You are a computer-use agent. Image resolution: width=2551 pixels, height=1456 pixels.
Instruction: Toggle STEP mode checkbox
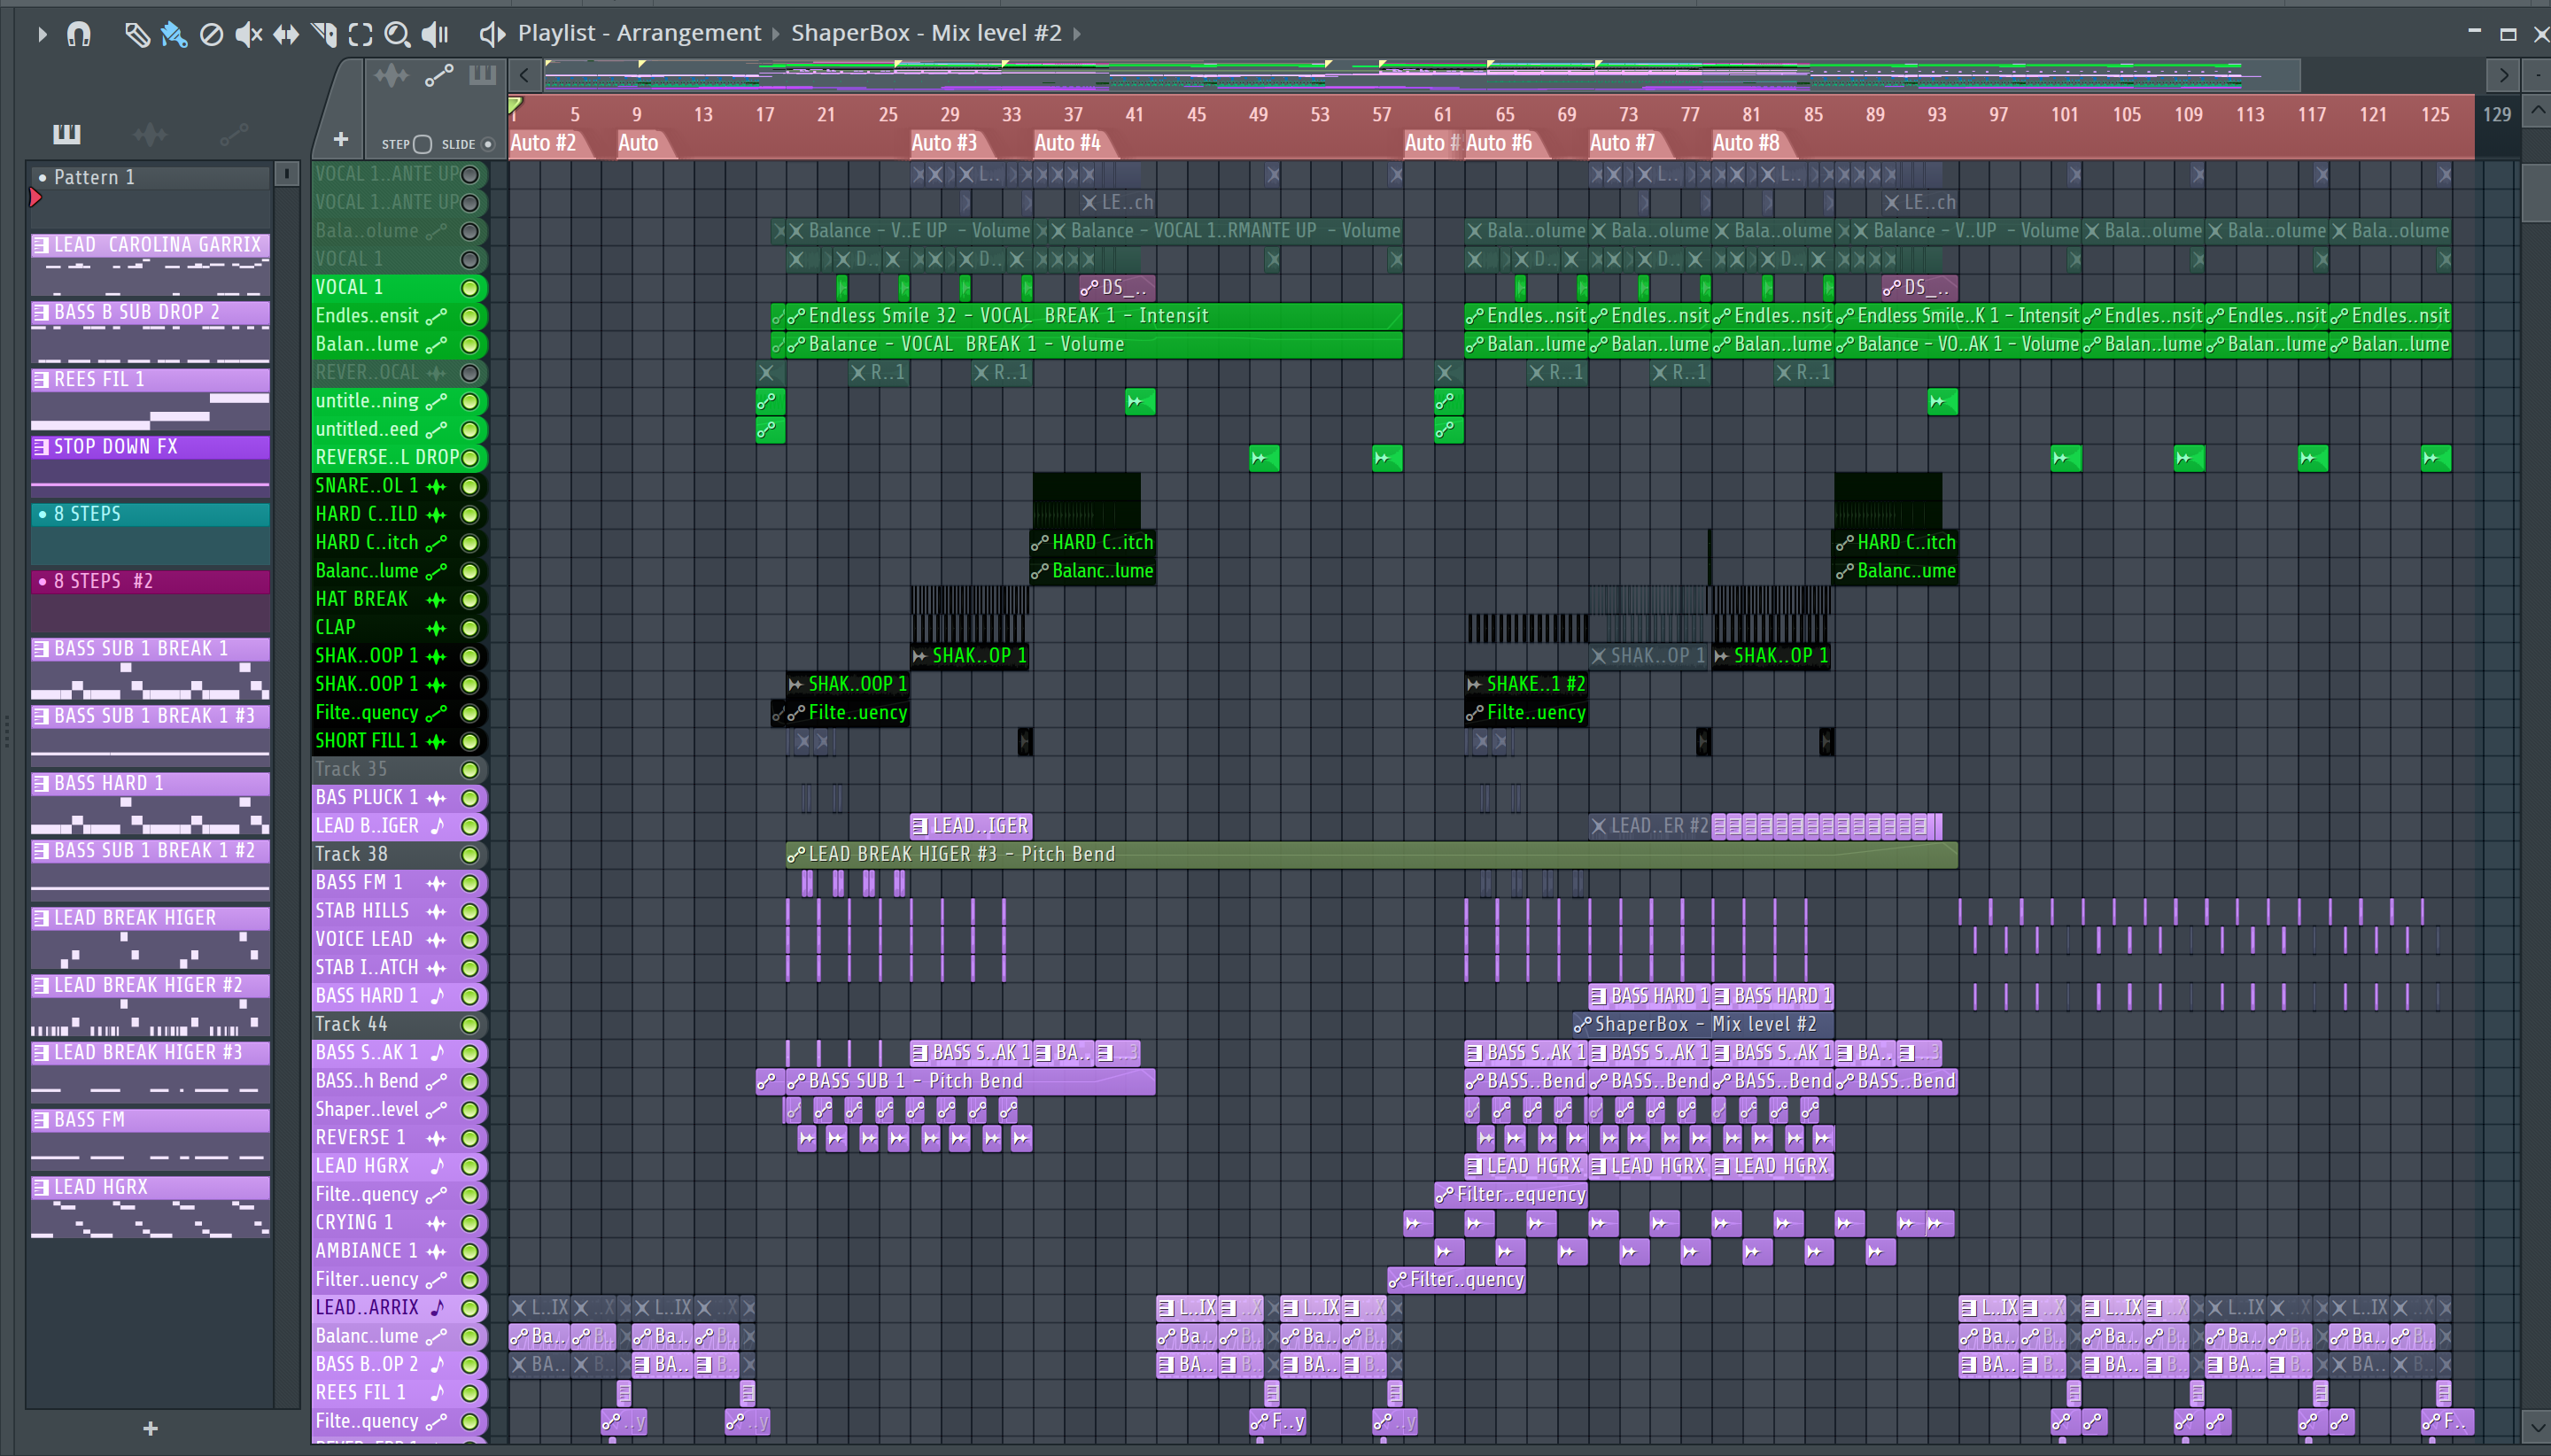coord(422,144)
